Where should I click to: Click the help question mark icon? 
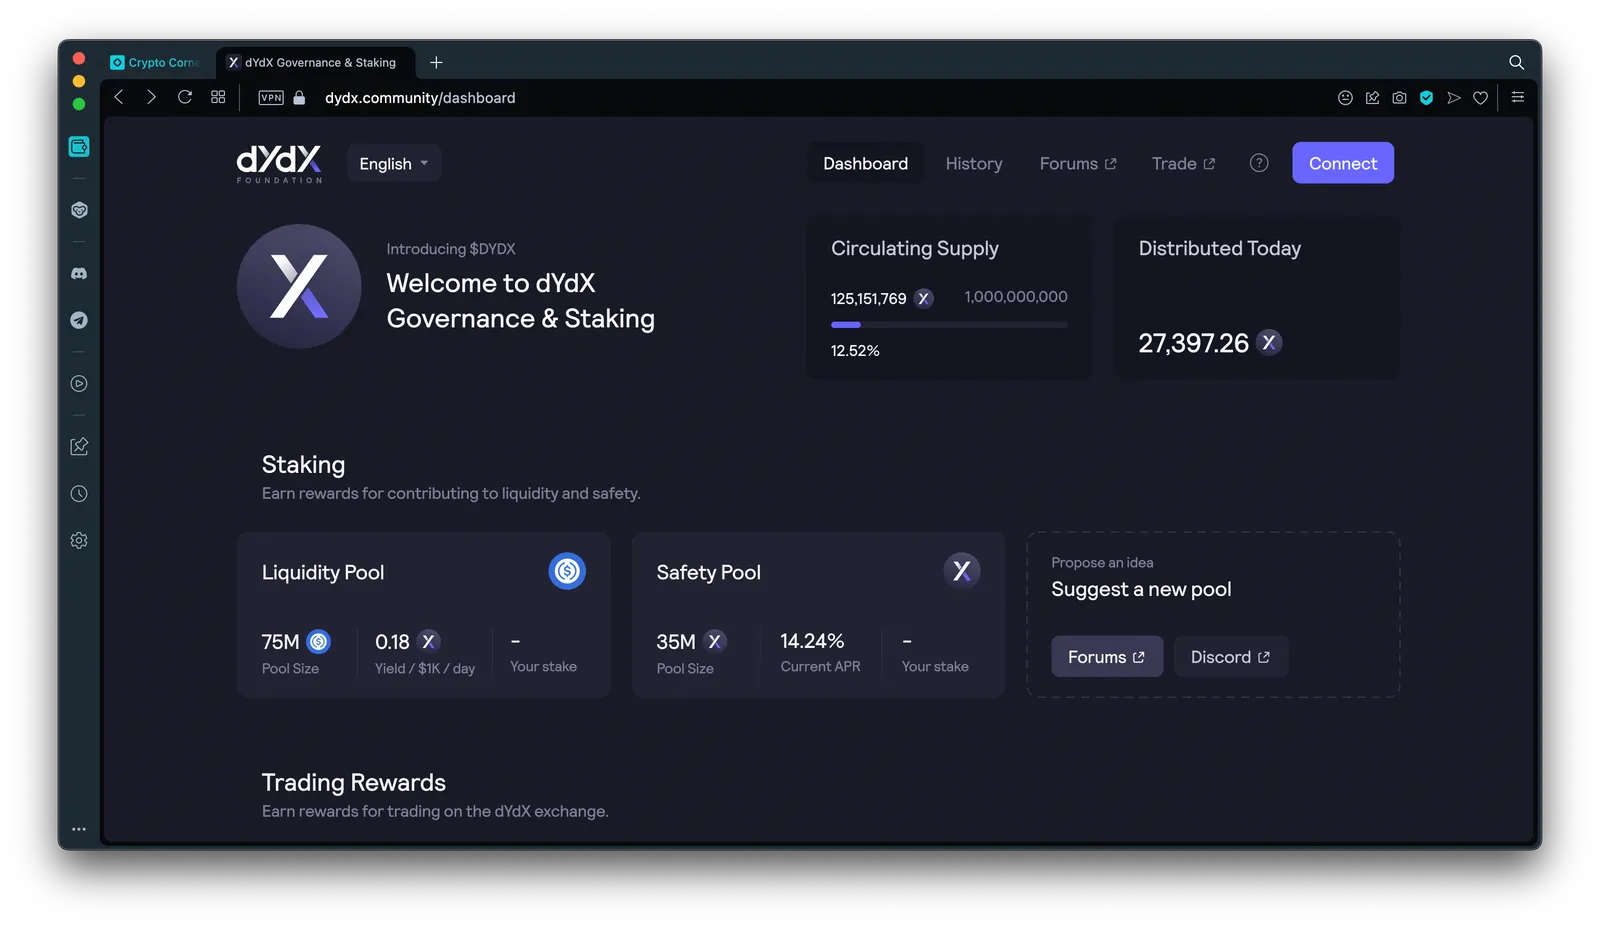pos(1259,163)
